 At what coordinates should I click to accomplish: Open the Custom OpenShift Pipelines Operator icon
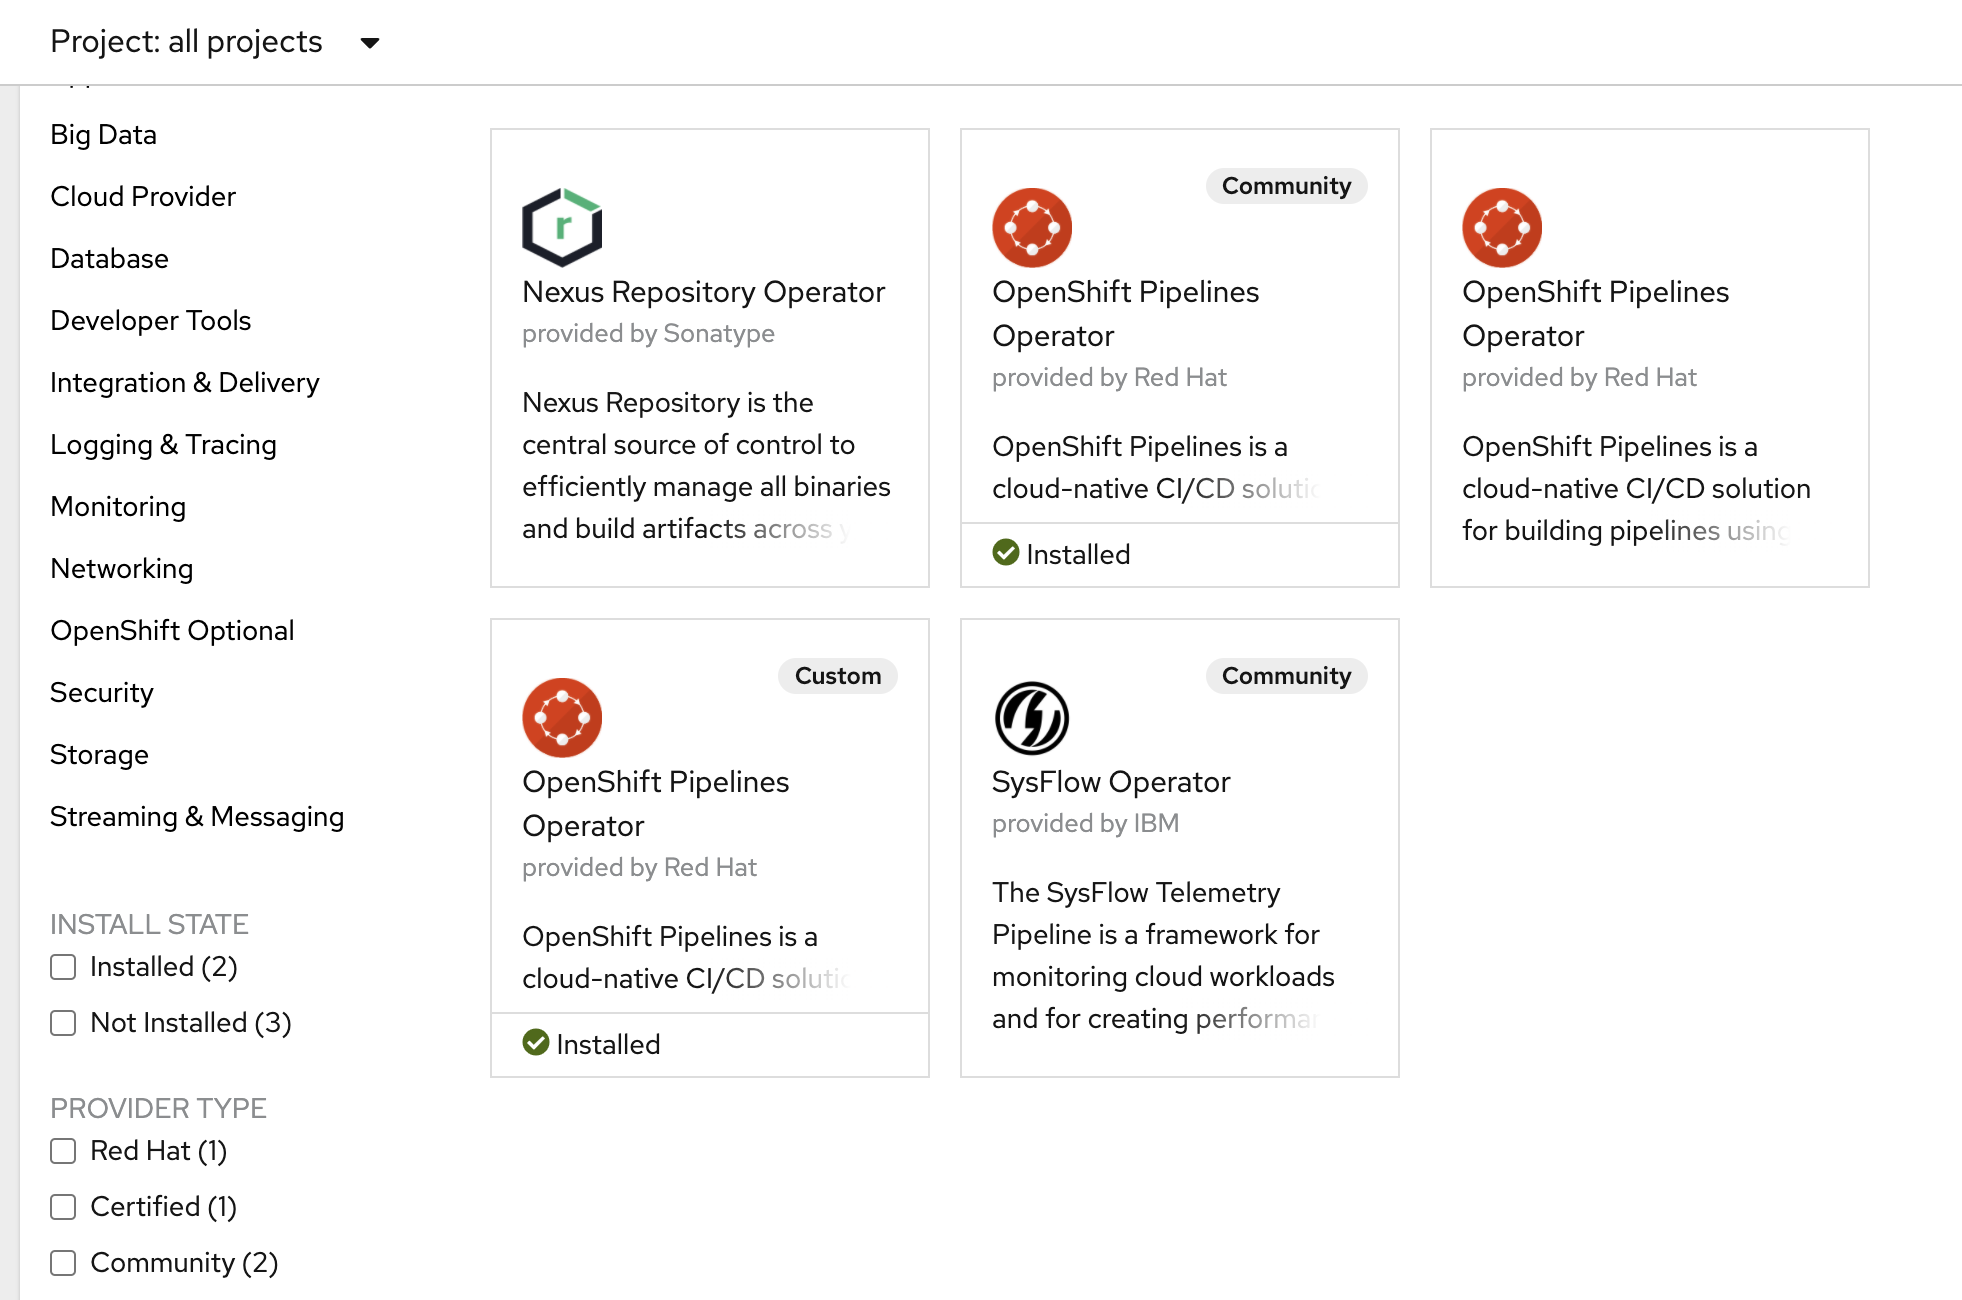(560, 716)
